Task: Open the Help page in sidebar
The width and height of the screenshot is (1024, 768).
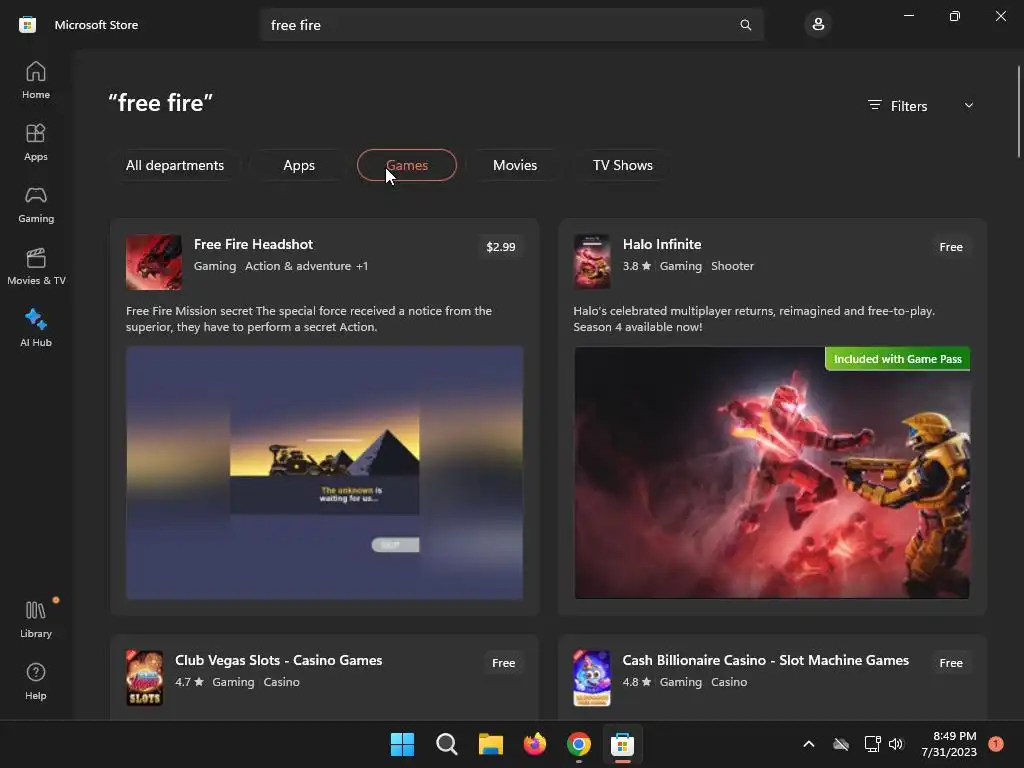Action: click(x=36, y=681)
